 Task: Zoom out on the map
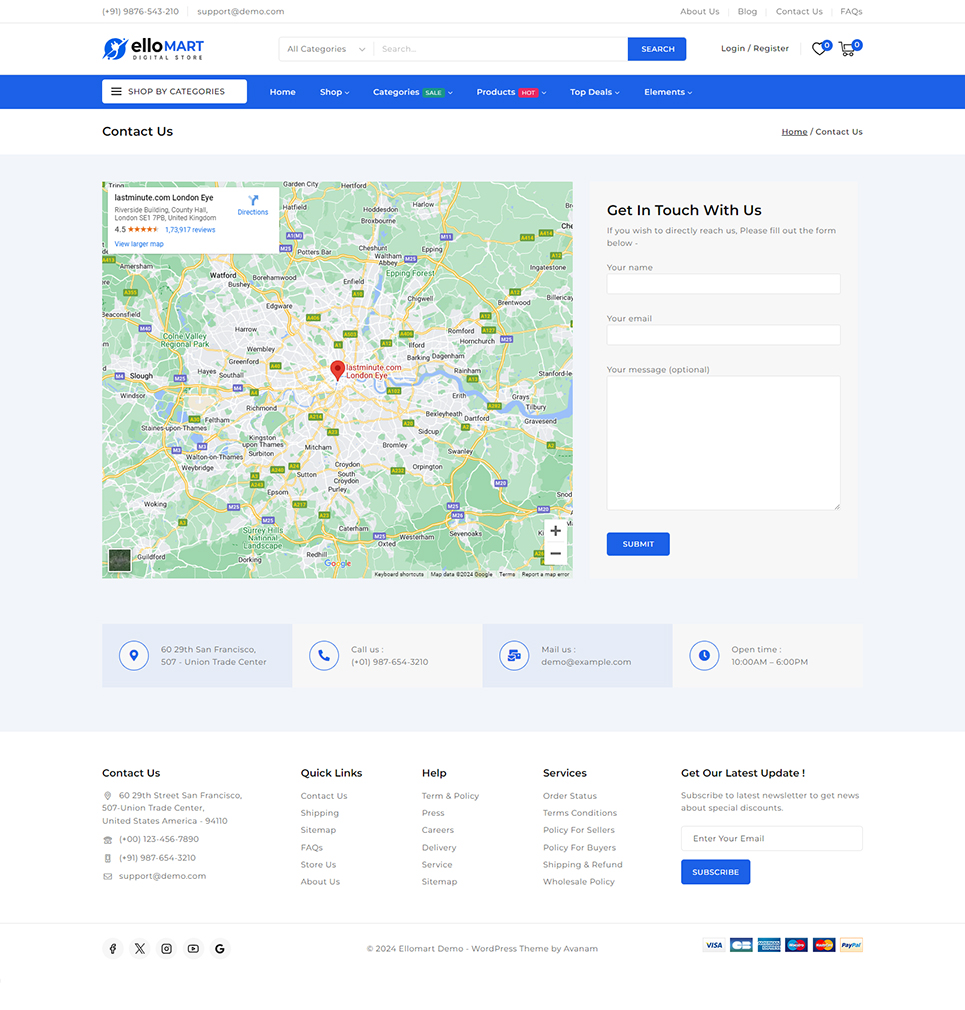click(x=555, y=554)
